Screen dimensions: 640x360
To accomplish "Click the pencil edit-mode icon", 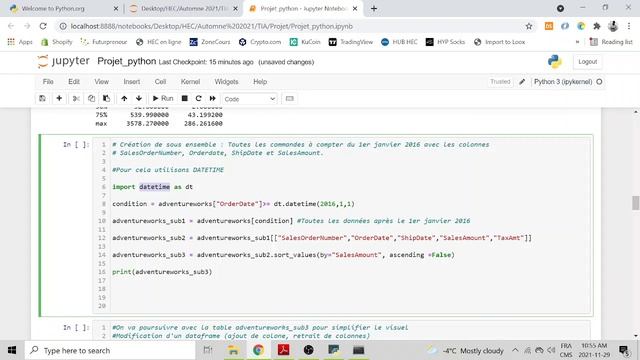I will pos(522,82).
